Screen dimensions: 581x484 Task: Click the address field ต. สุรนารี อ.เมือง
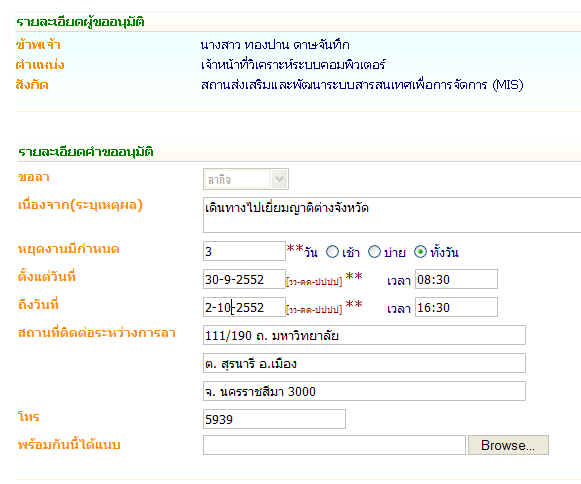(364, 363)
